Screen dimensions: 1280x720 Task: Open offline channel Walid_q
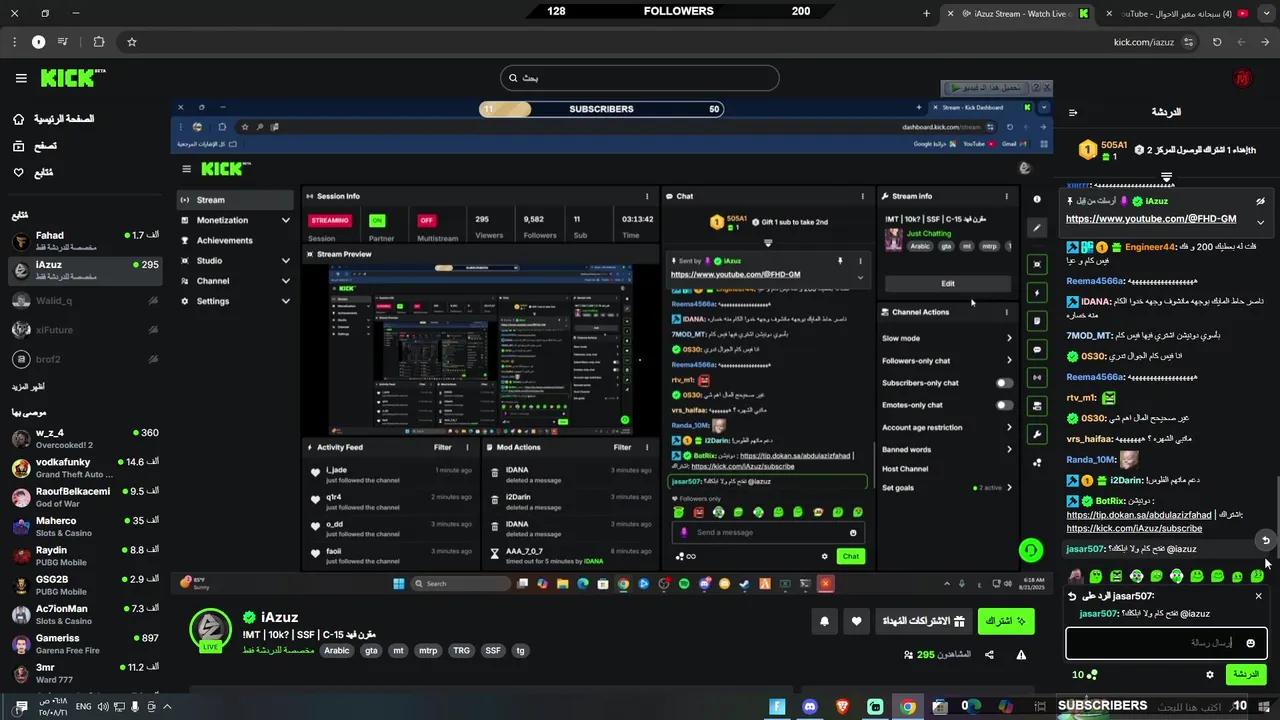[x=85, y=300]
